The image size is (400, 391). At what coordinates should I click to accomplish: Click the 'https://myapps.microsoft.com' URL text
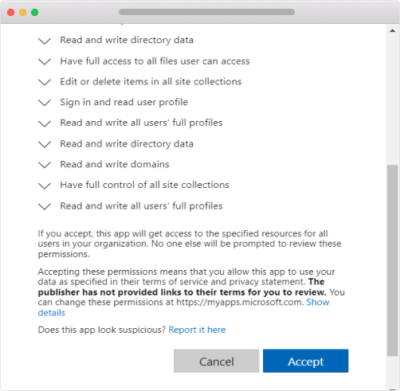coord(240,302)
